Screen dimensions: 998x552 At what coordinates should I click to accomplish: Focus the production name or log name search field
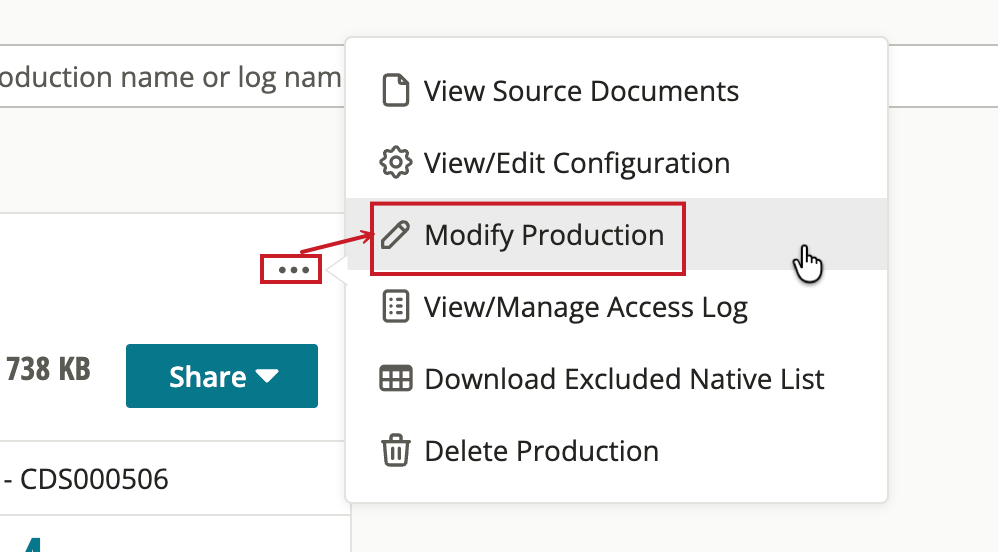coord(172,76)
